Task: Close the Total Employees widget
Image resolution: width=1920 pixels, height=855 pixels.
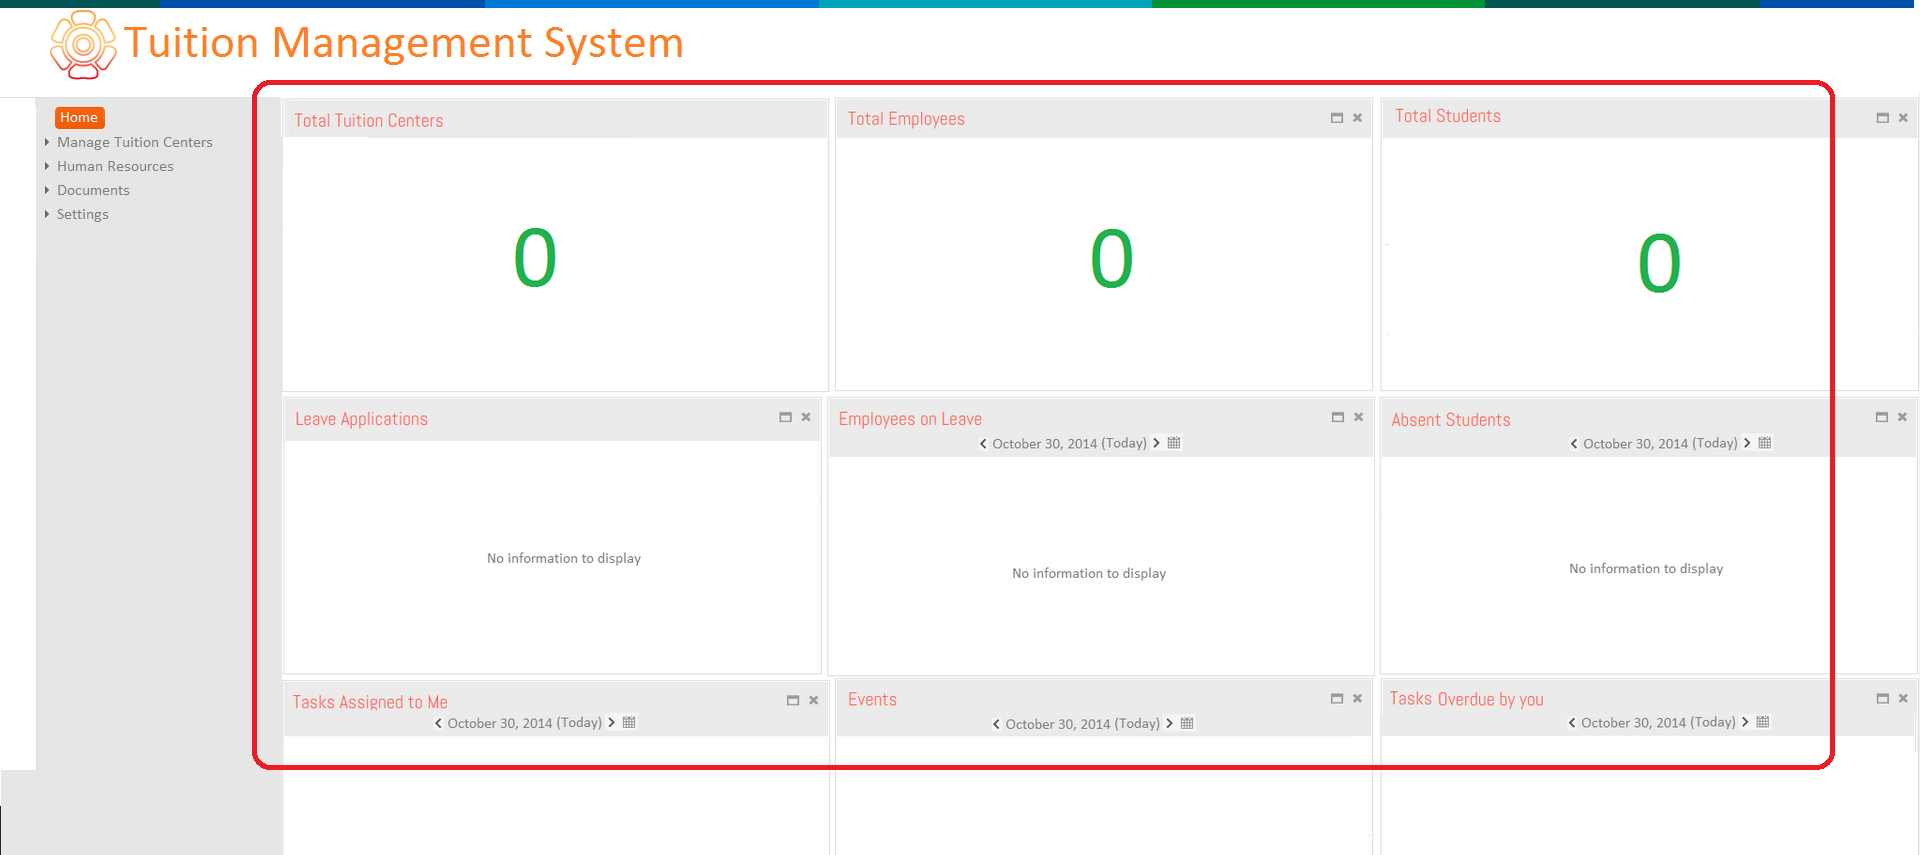Action: click(1358, 118)
